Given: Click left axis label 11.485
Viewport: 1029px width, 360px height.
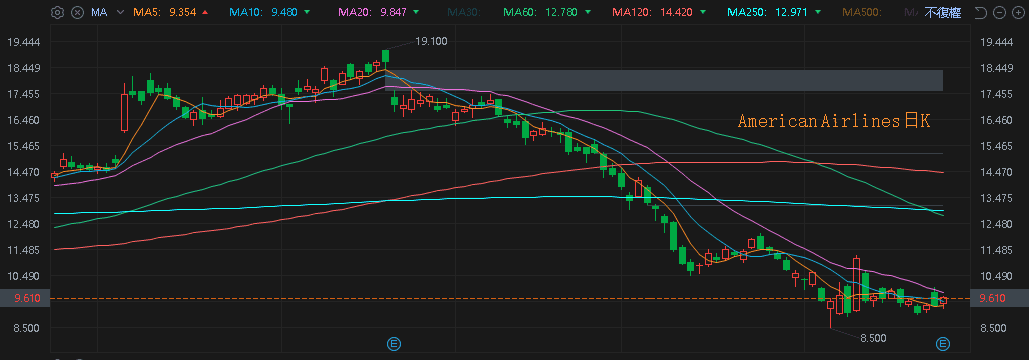Looking at the screenshot, I should click(24, 250).
